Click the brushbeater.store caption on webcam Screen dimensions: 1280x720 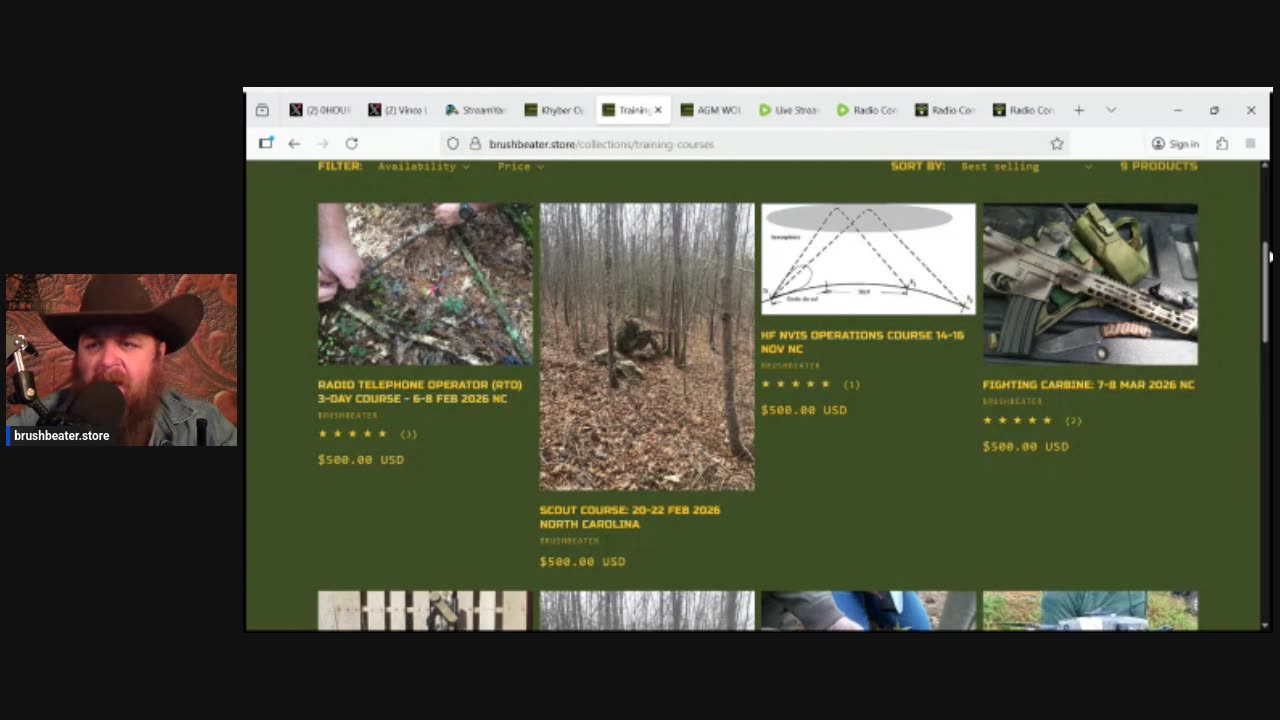click(61, 436)
